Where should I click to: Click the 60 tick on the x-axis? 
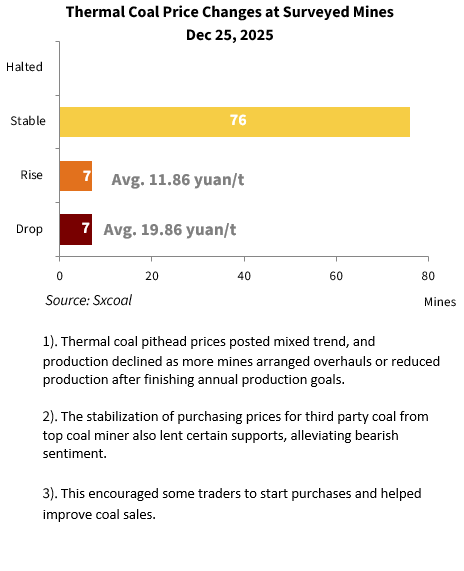click(x=336, y=276)
